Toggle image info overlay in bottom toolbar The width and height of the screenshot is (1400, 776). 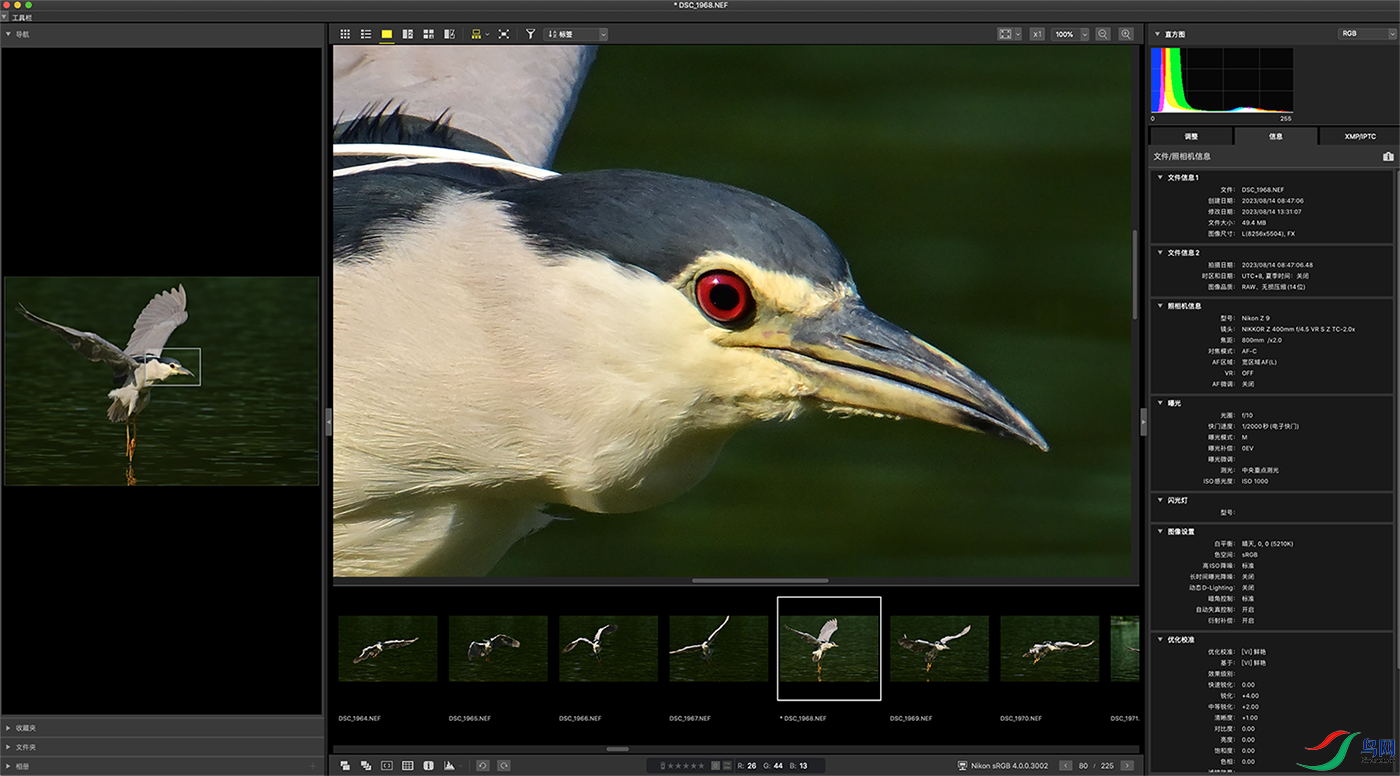pos(428,766)
